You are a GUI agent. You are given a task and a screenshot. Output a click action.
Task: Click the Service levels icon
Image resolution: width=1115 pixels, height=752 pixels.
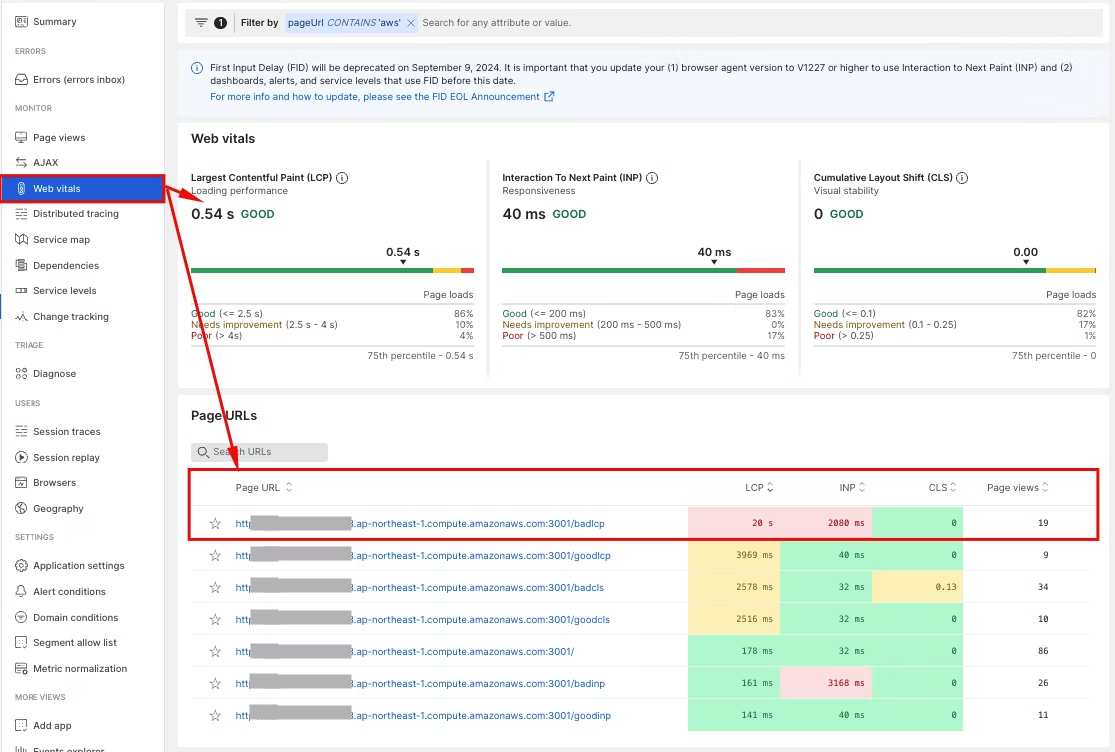click(21, 291)
